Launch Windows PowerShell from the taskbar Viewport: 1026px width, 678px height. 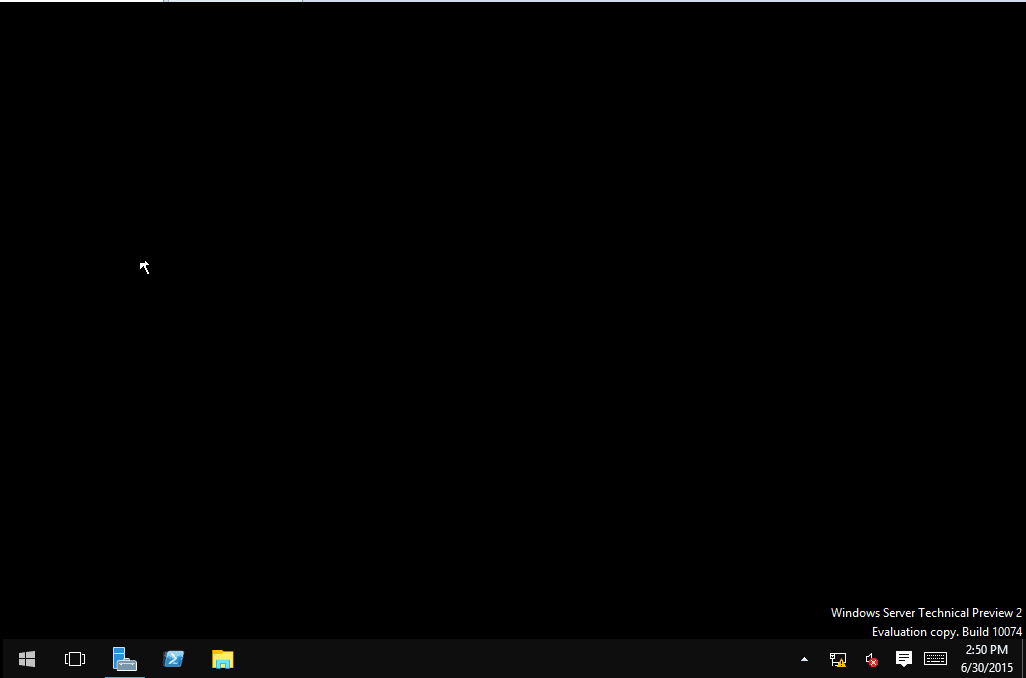[173, 658]
